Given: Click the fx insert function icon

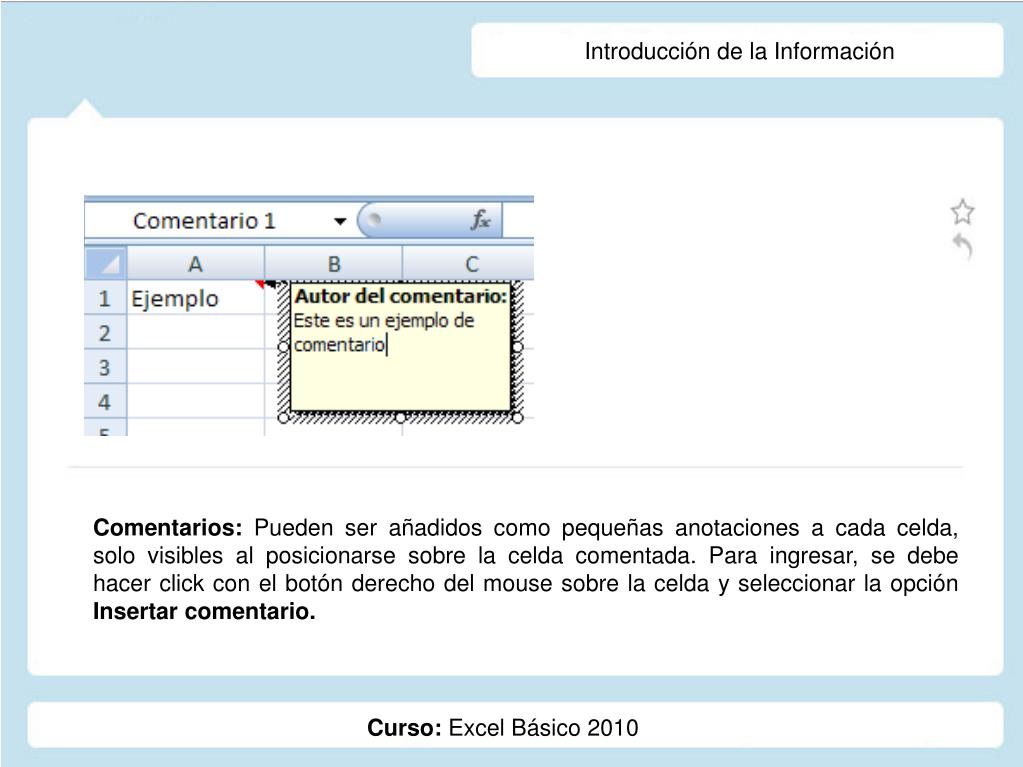Looking at the screenshot, I should [480, 220].
